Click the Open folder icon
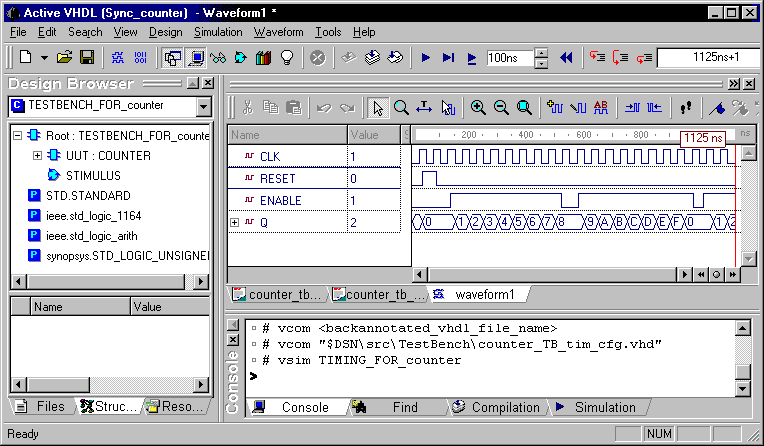This screenshot has height=446, width=764. coord(65,58)
